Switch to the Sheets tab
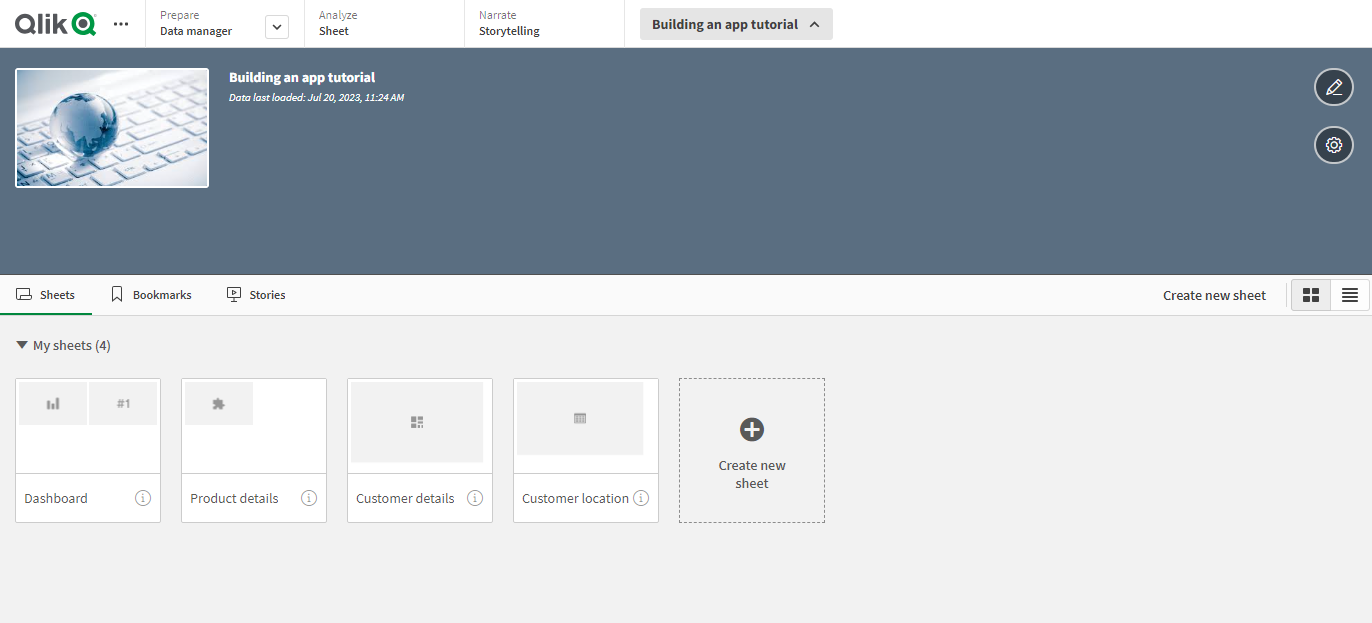The width and height of the screenshot is (1372, 623). [x=46, y=295]
